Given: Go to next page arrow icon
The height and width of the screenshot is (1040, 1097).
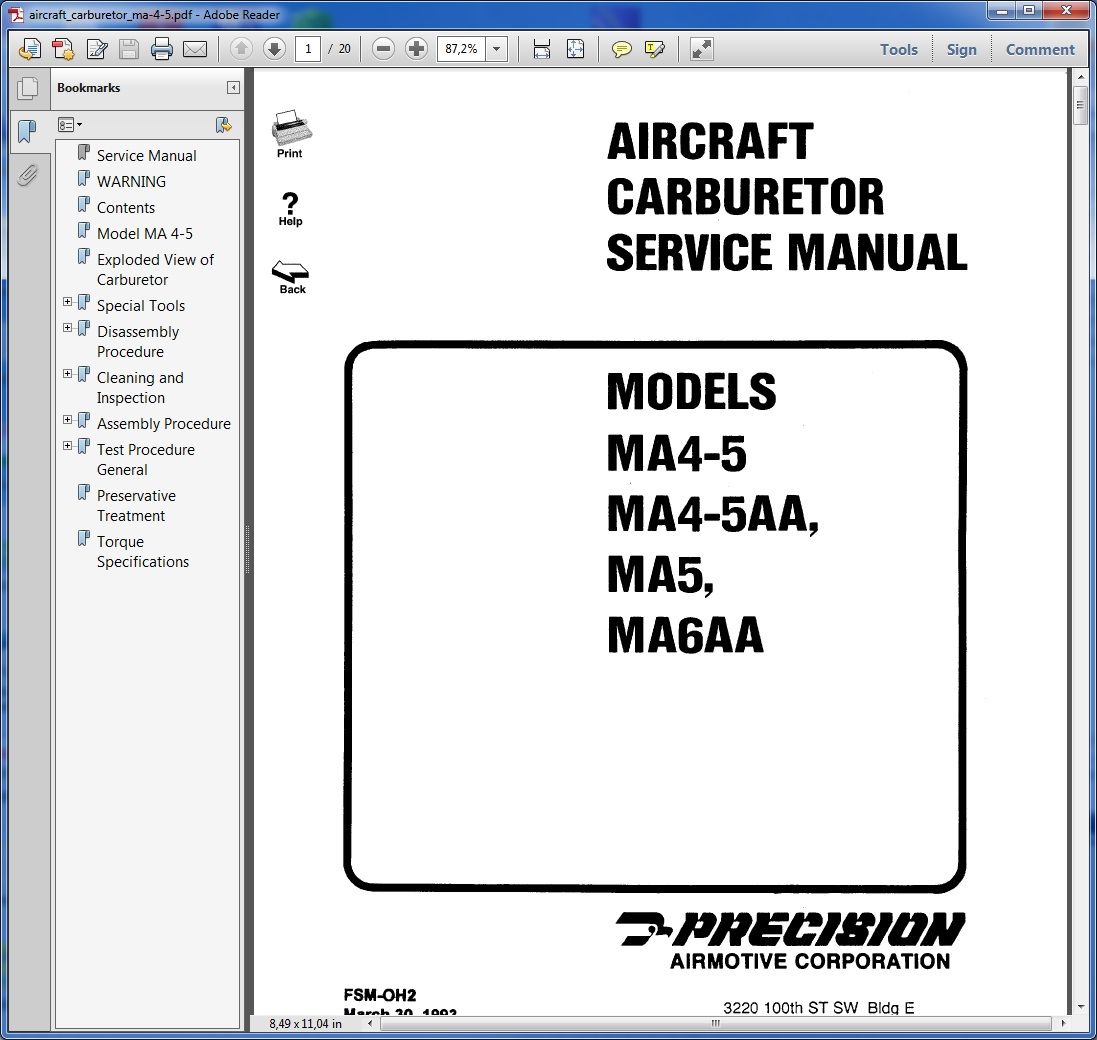Looking at the screenshot, I should pyautogui.click(x=274, y=49).
